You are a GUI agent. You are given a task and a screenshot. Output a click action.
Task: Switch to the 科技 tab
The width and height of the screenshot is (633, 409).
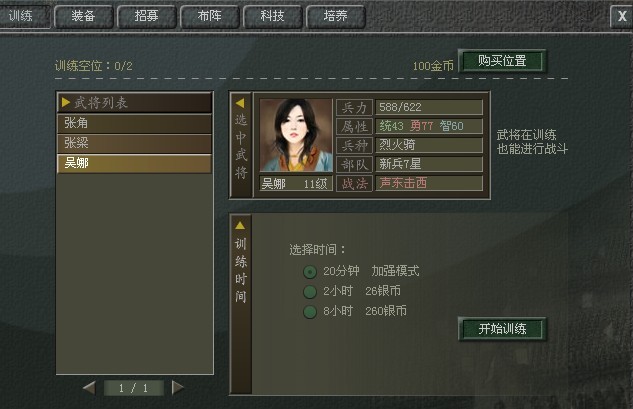click(x=272, y=16)
